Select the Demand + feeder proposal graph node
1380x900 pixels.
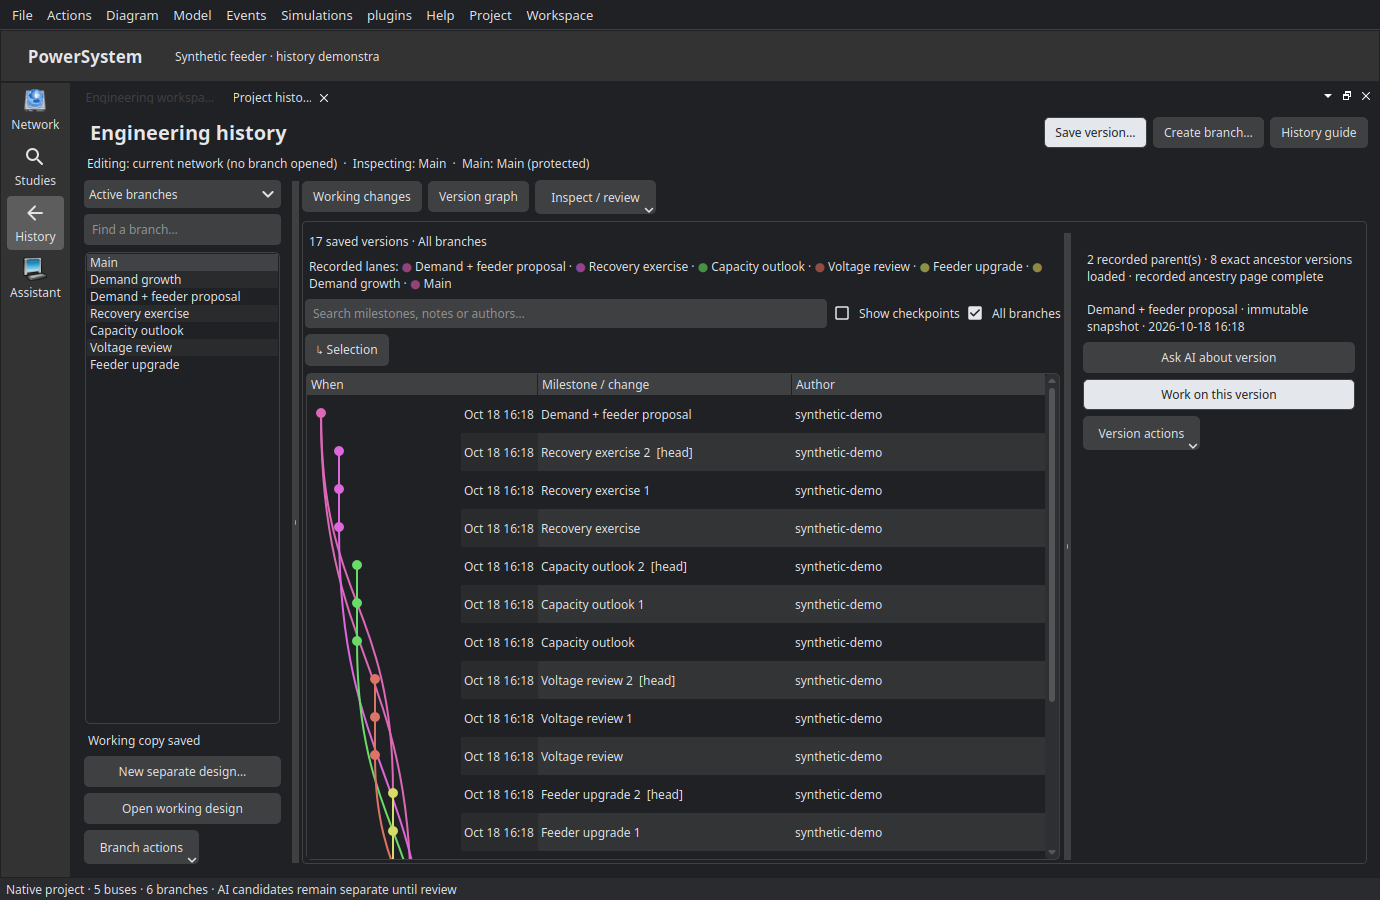pyautogui.click(x=321, y=413)
